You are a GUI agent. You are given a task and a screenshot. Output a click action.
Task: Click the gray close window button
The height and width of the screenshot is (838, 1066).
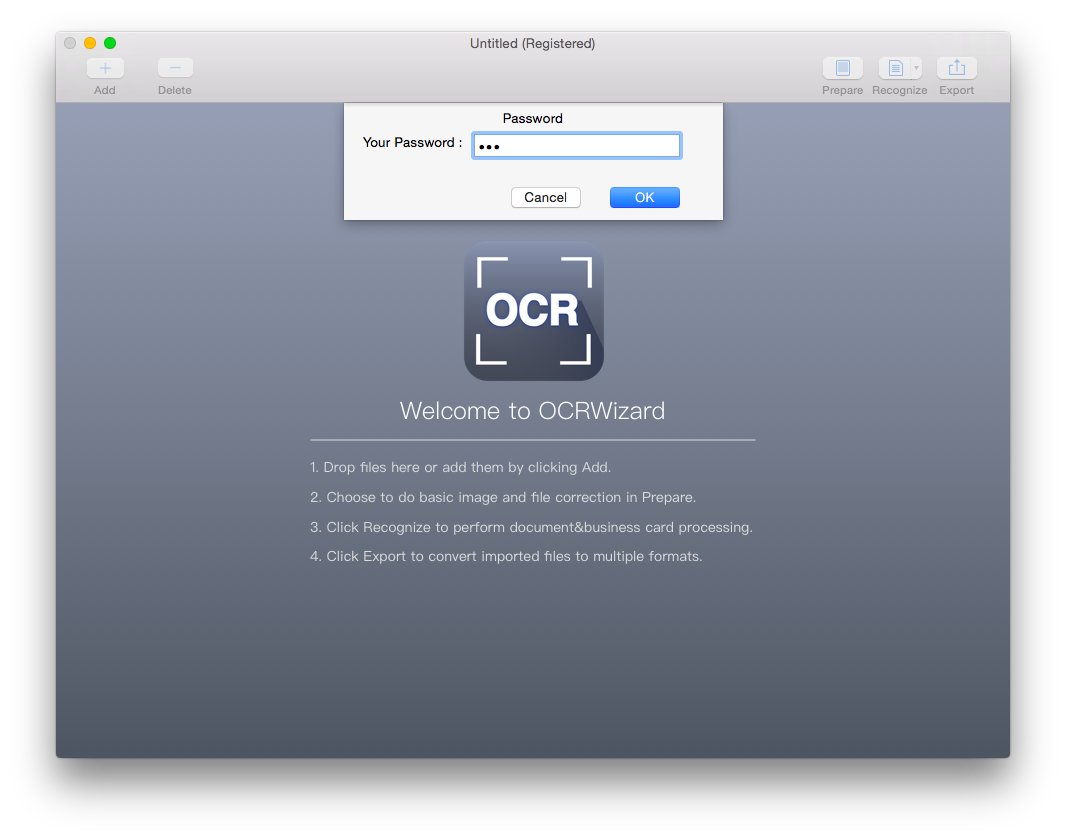[x=70, y=43]
